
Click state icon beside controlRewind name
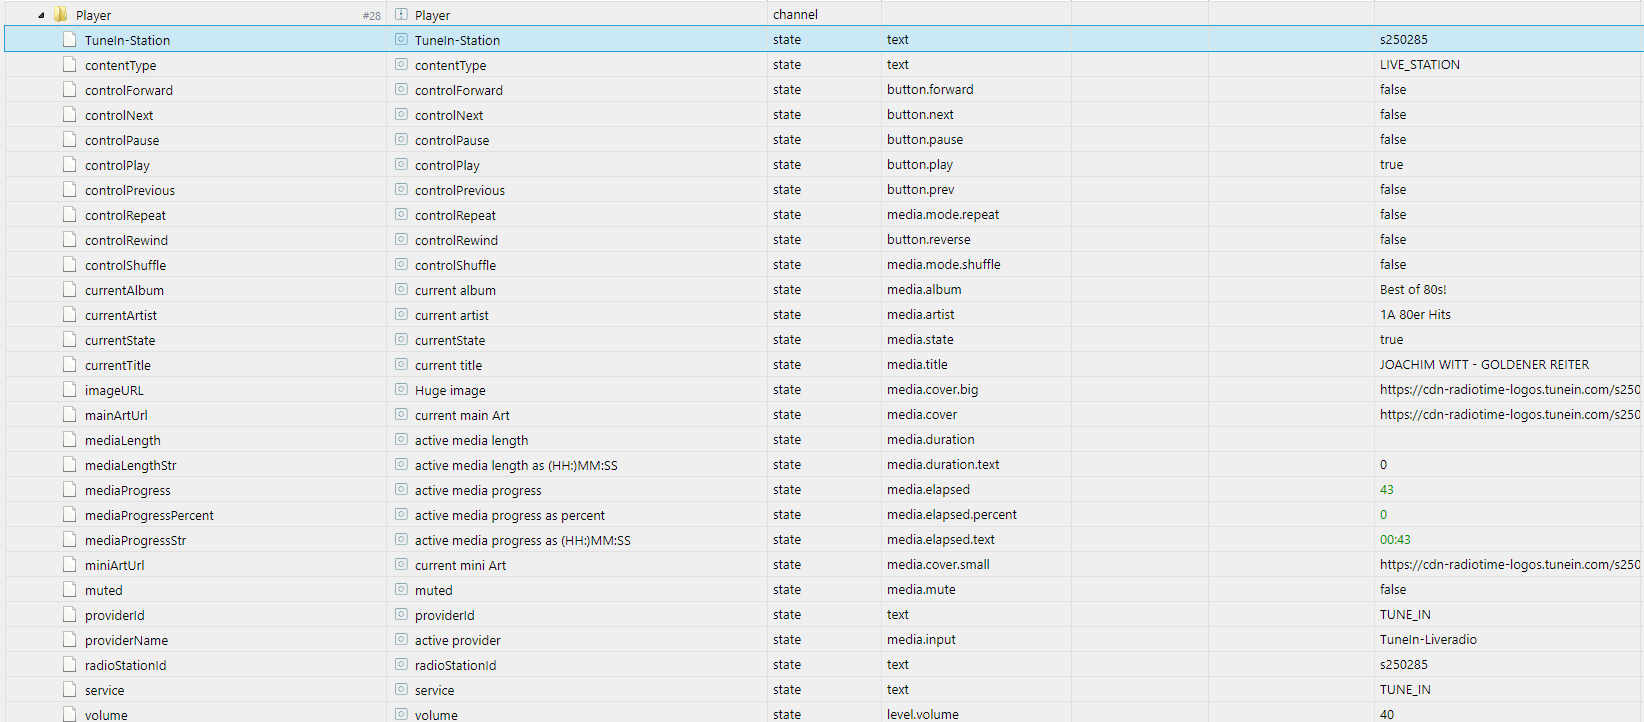401,240
